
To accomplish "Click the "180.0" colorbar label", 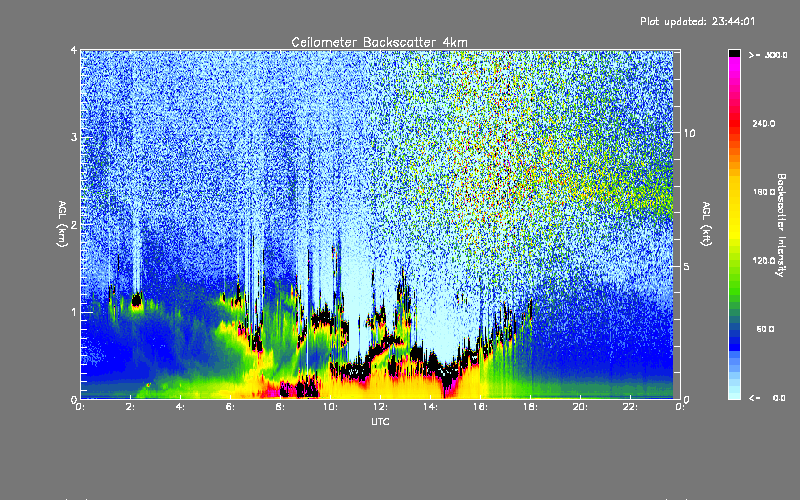I will point(764,192).
